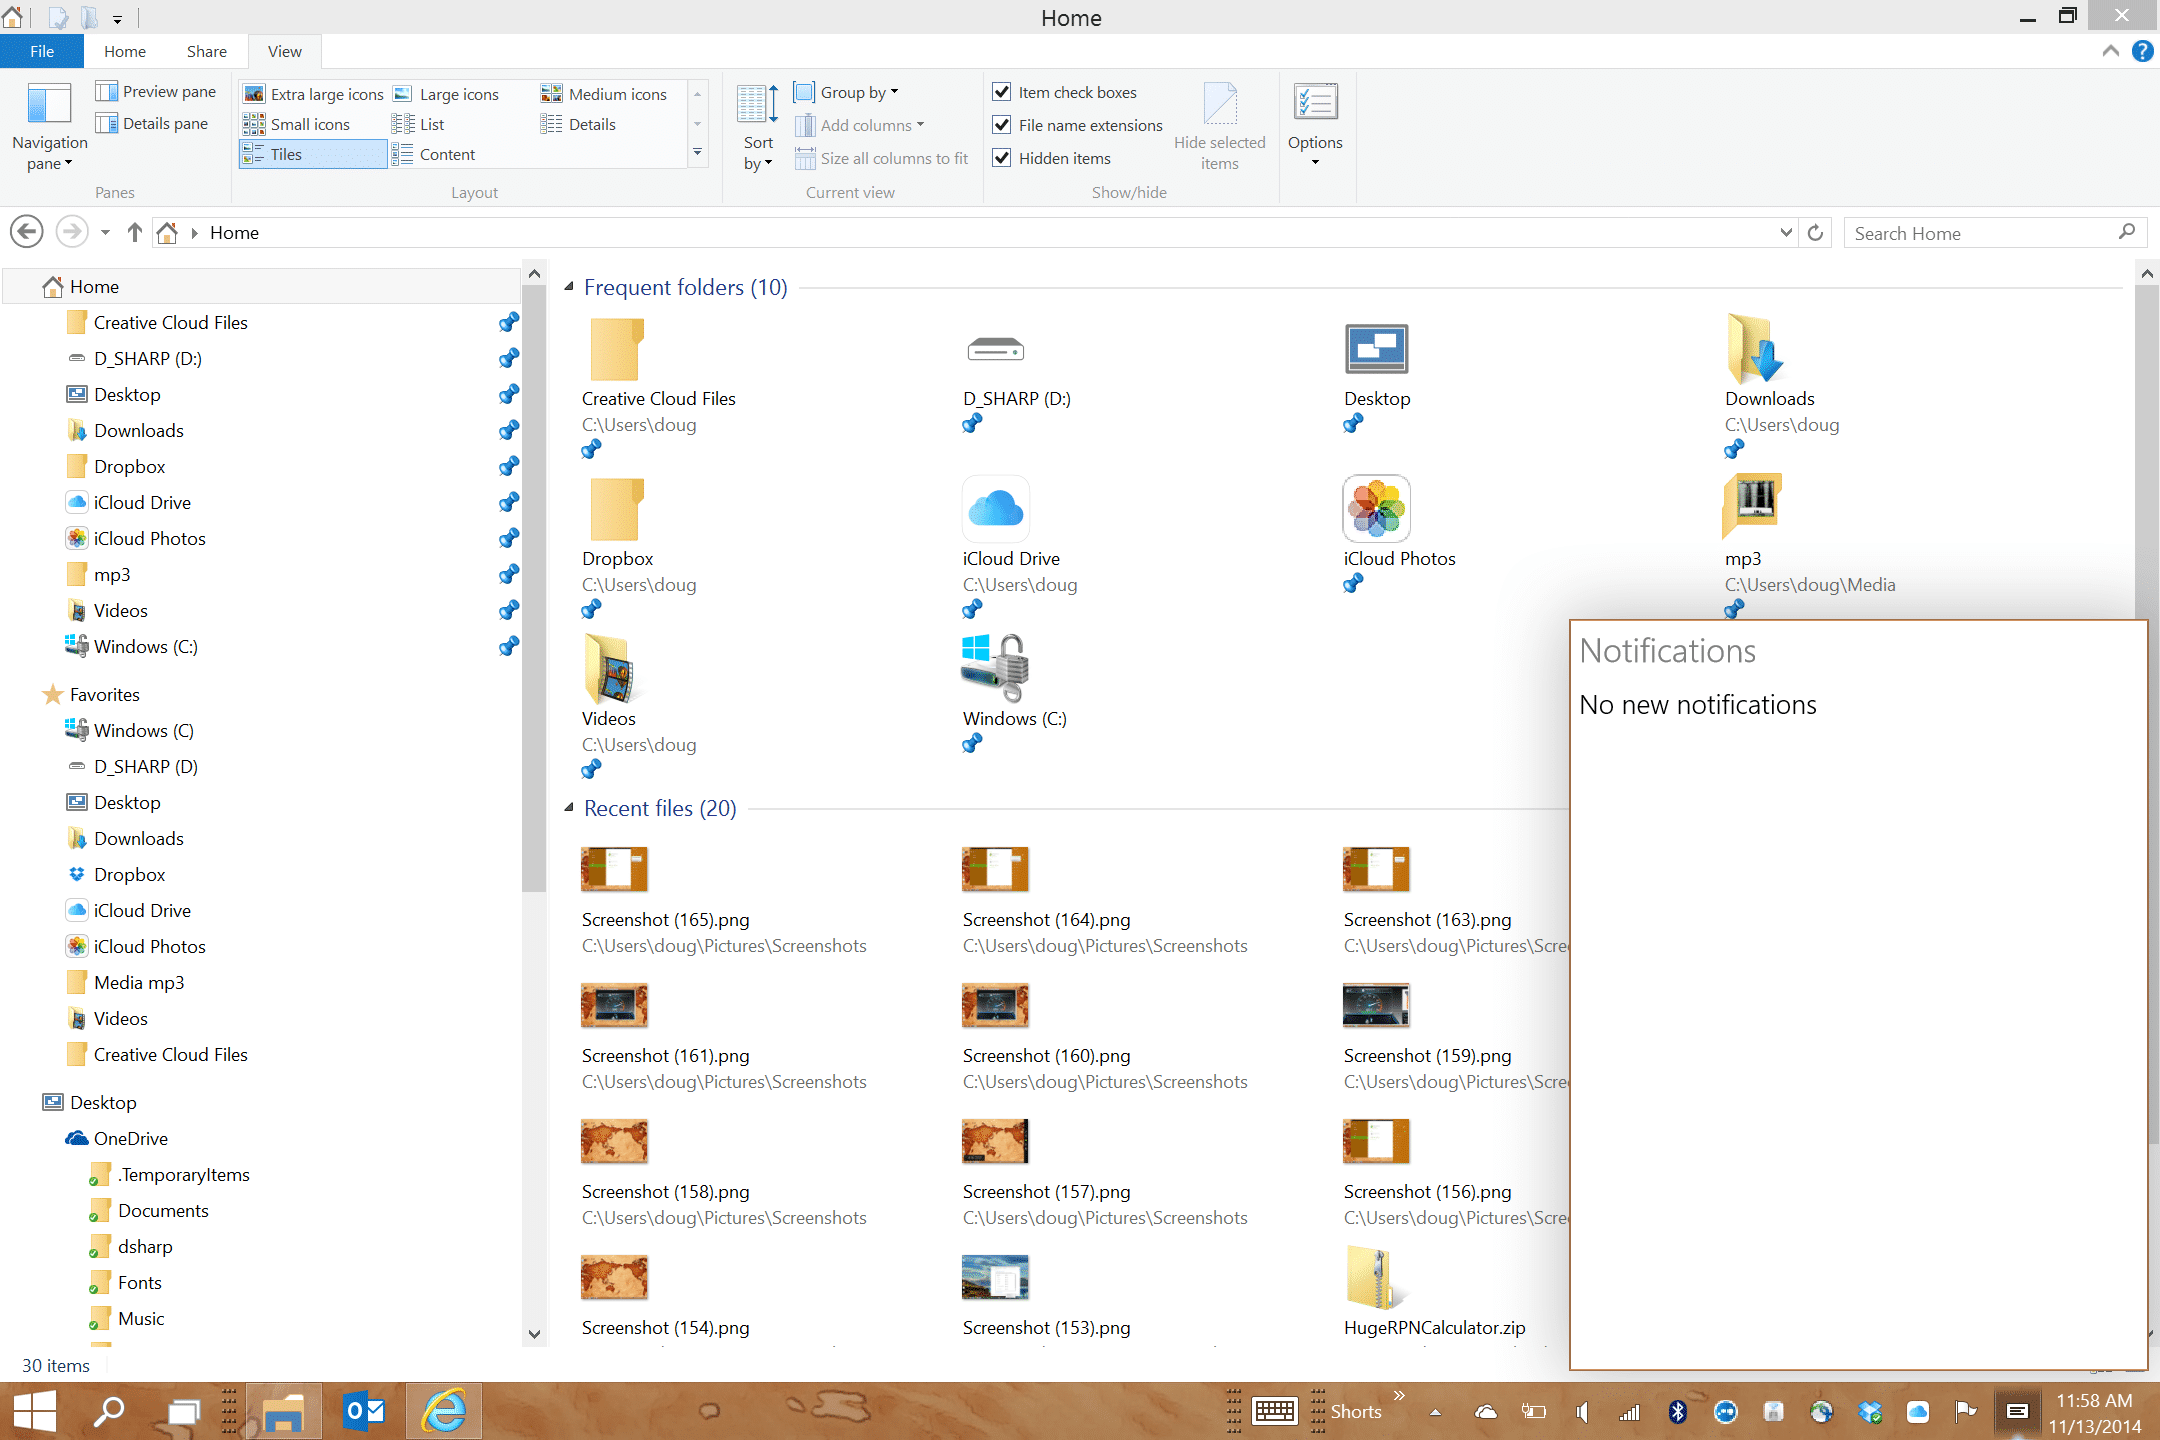This screenshot has height=1440, width=2160.
Task: Open HugeRPNCalculator.zip file
Action: coord(1434,1292)
